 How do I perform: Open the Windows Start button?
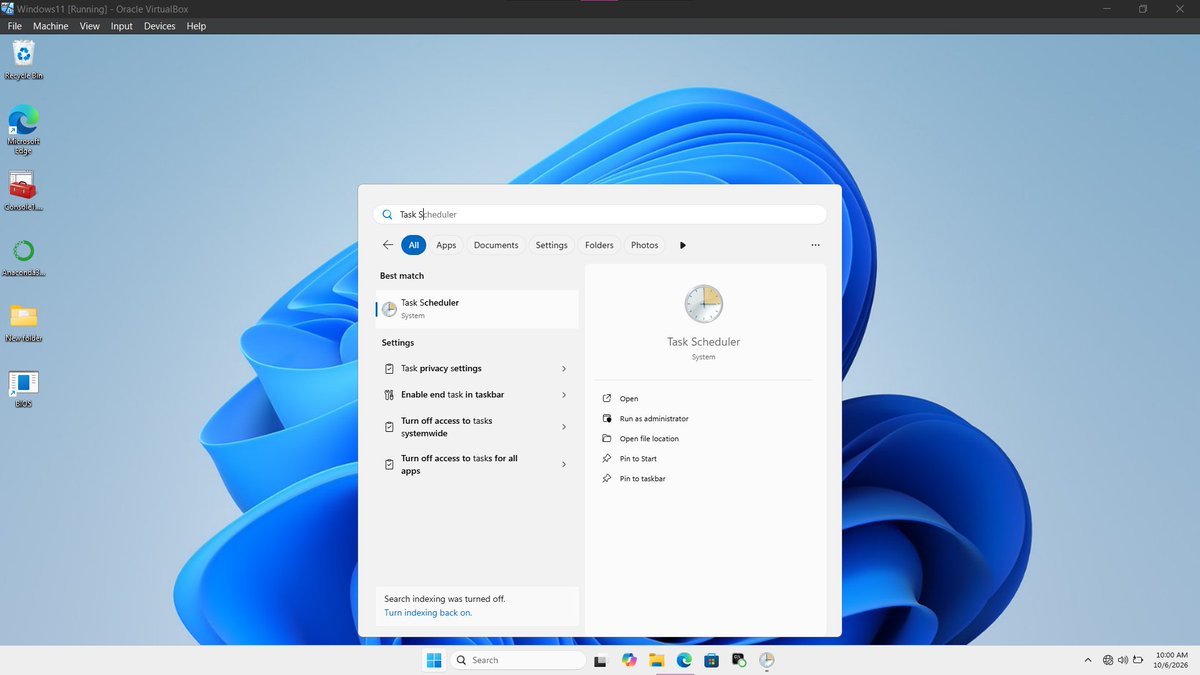[x=434, y=660]
